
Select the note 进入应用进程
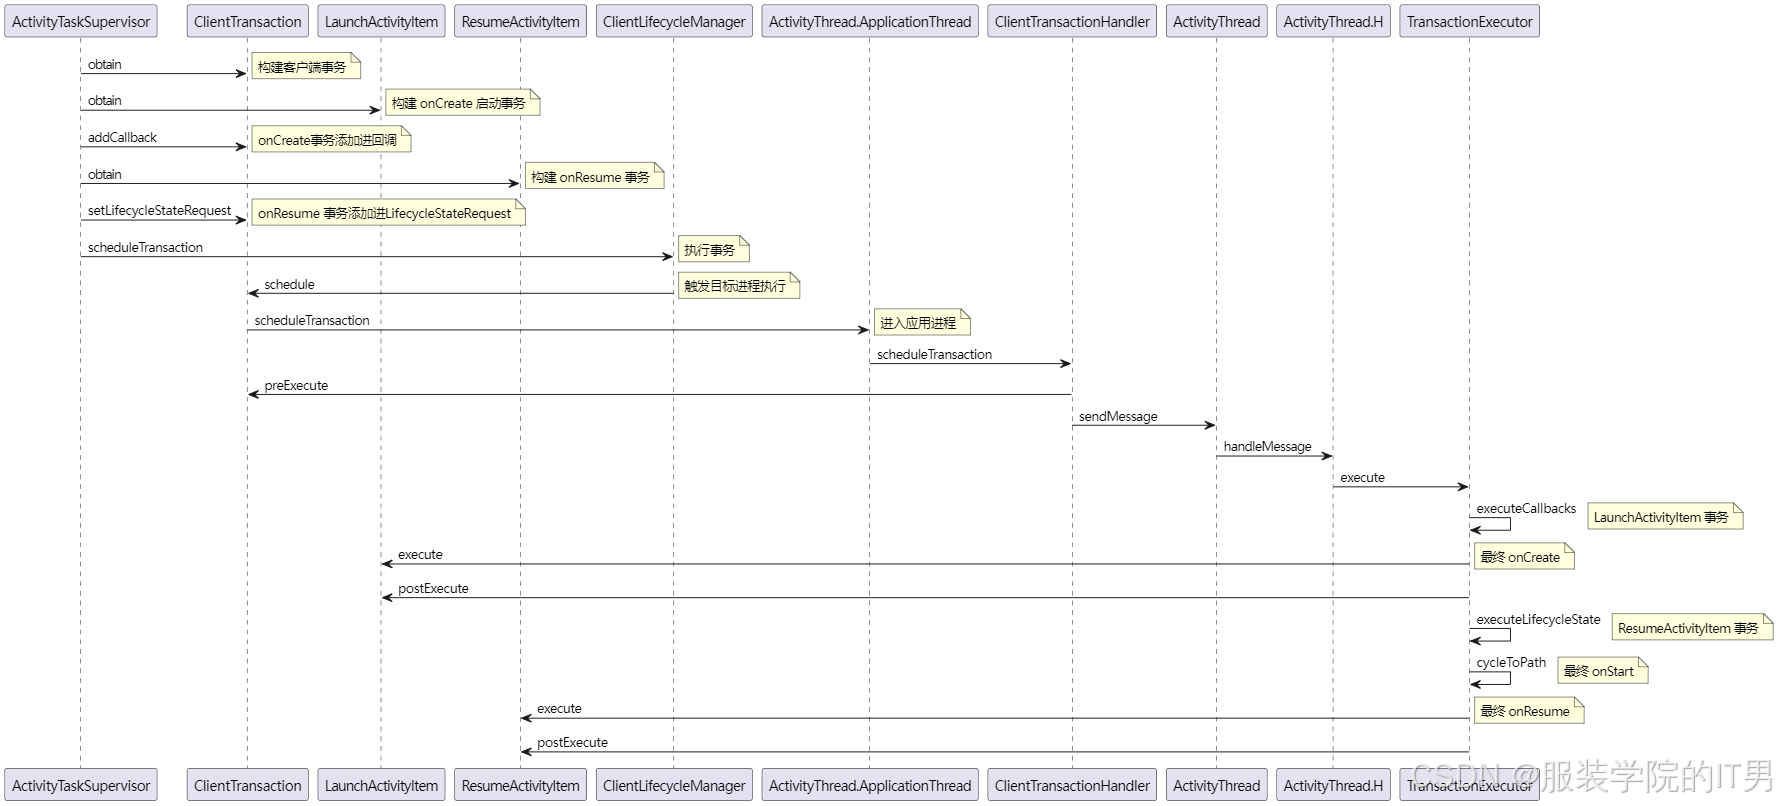point(921,323)
